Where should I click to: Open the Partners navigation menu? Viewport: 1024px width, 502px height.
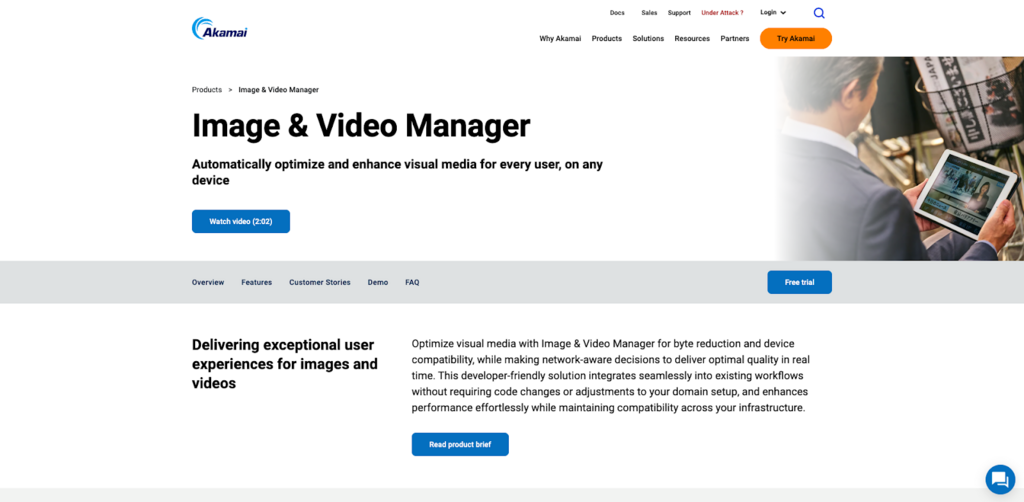click(x=735, y=39)
